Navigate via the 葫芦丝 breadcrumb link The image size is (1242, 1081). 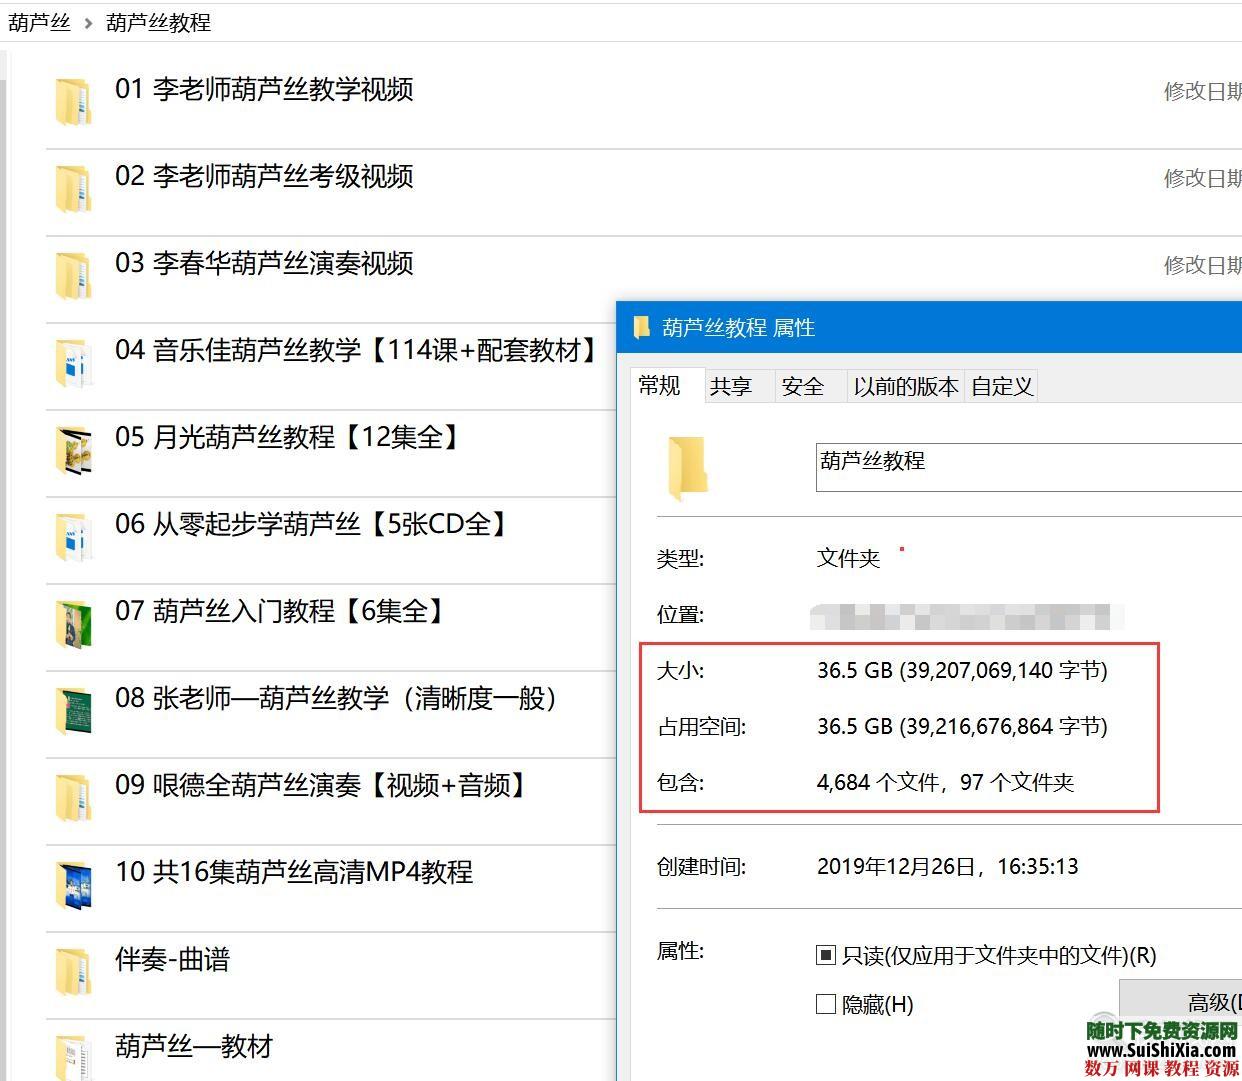click(x=40, y=21)
